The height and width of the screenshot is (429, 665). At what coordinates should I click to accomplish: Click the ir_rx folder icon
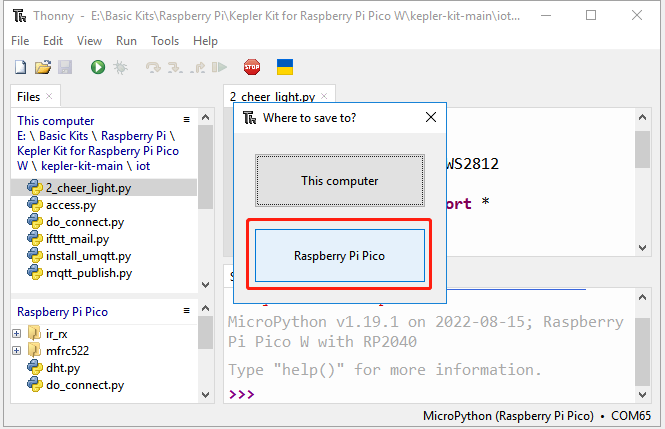34,334
